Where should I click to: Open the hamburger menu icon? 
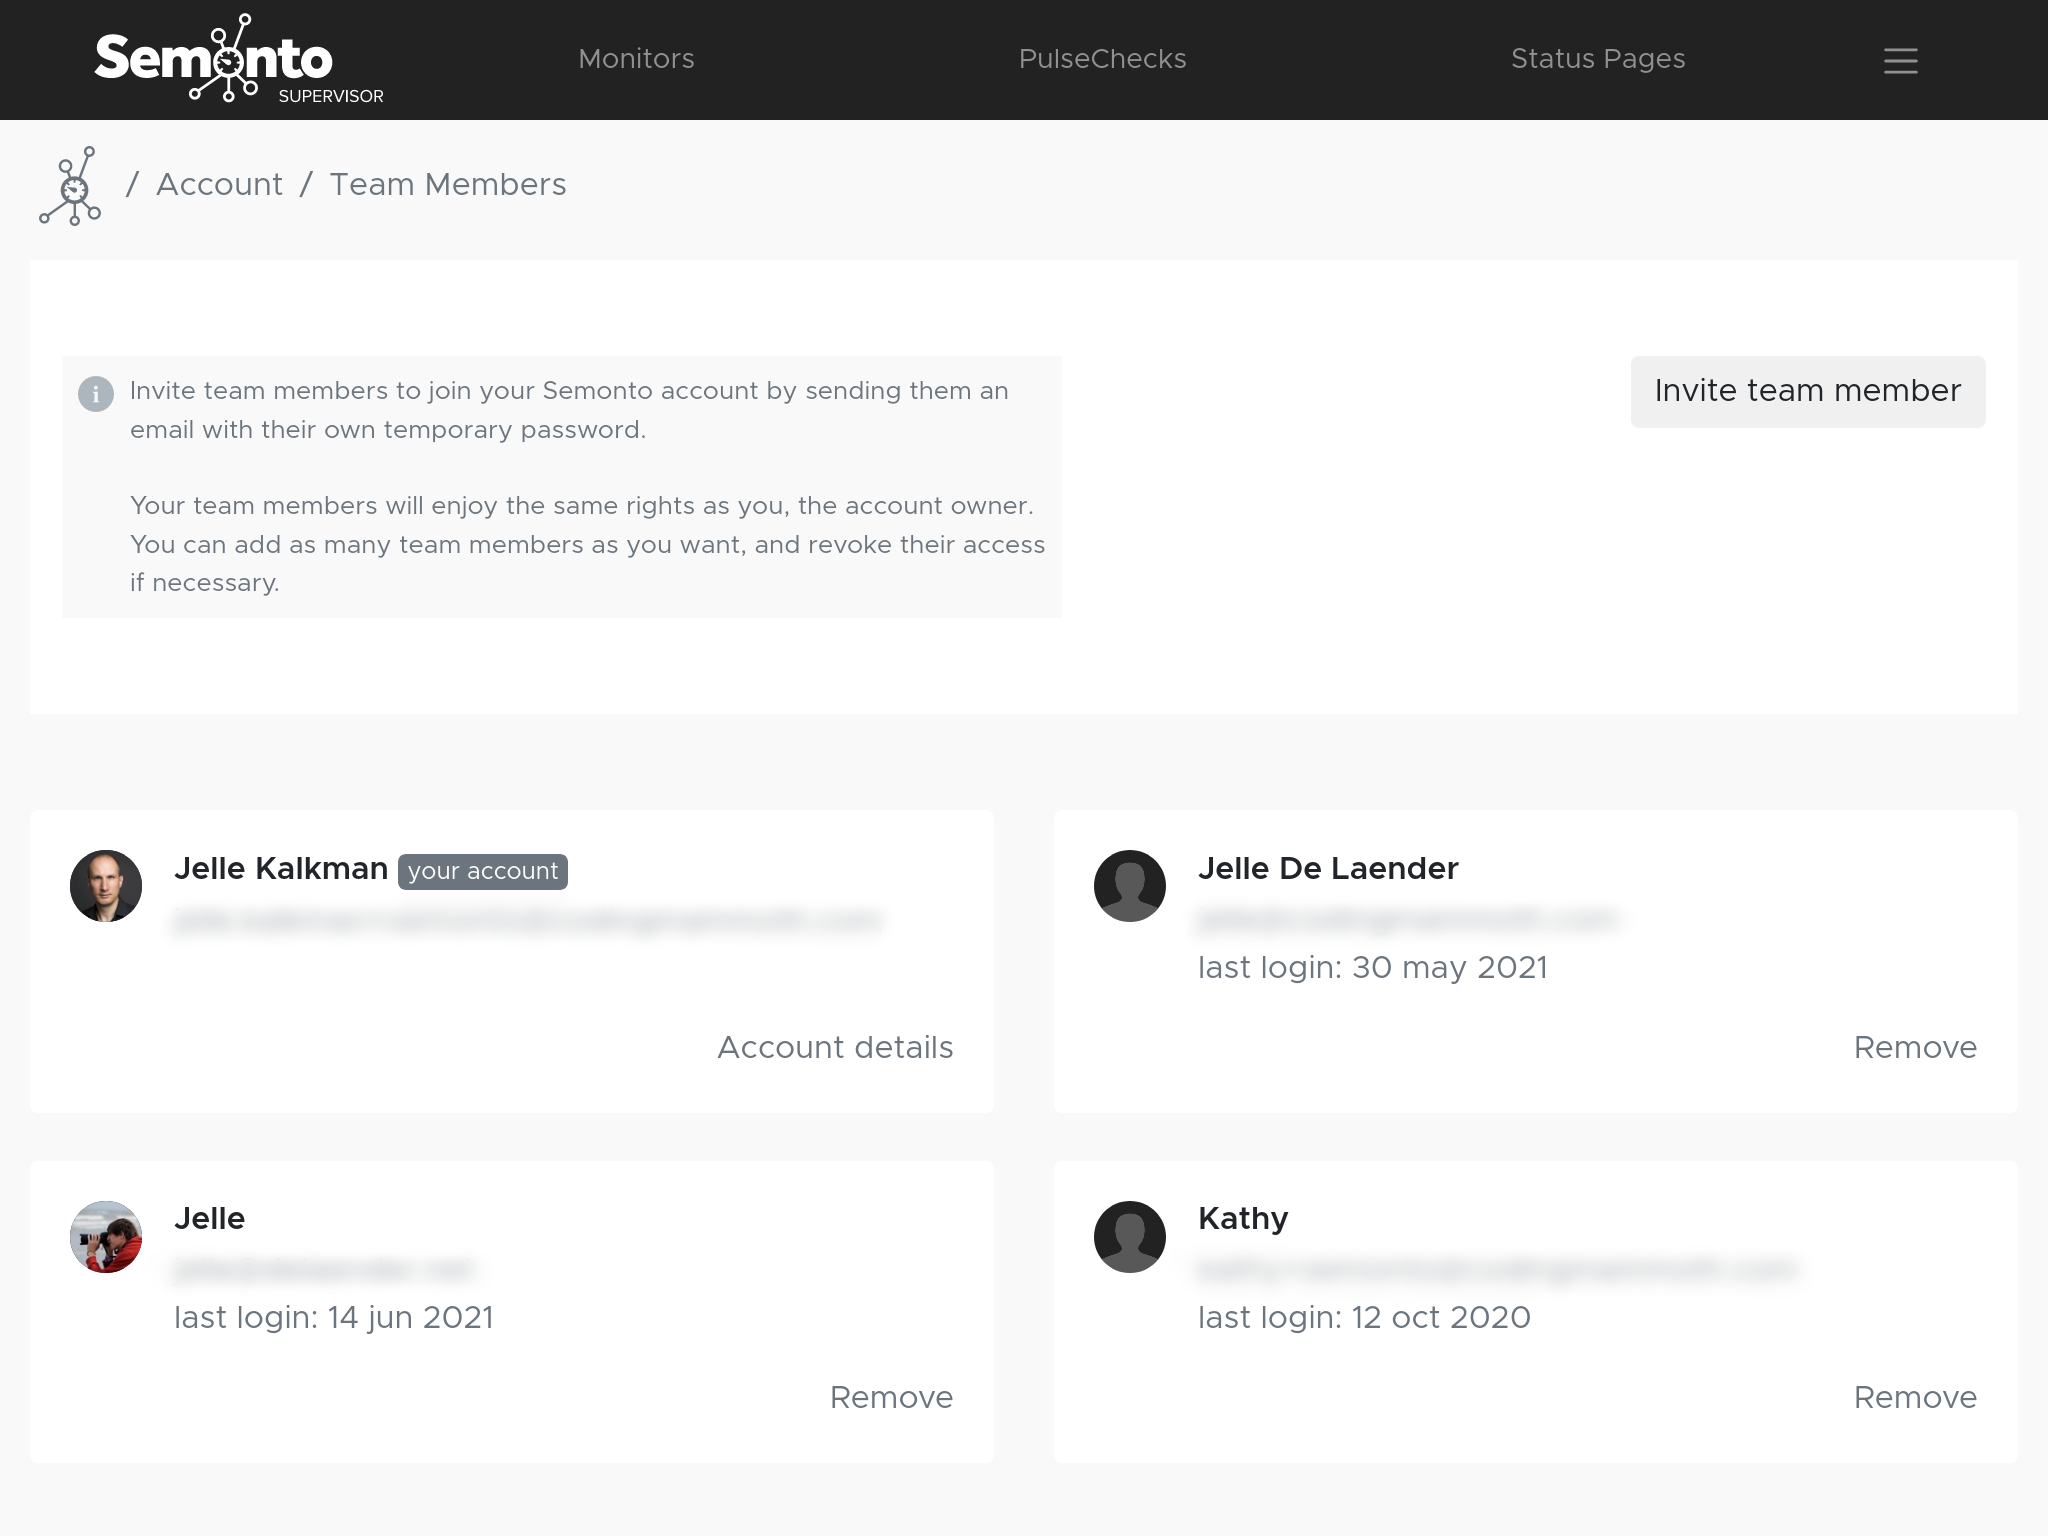point(1900,60)
